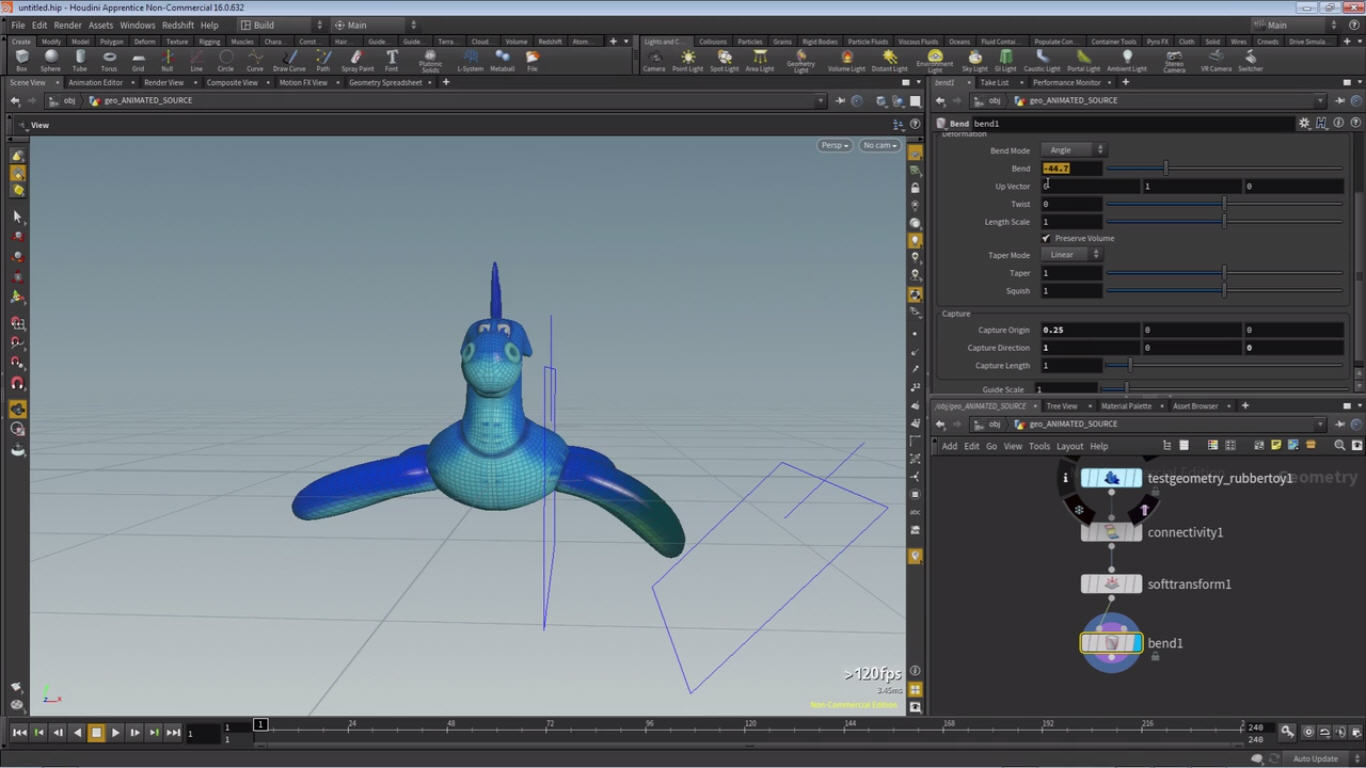Open the Bend Mode Angle dropdown
The height and width of the screenshot is (768, 1366).
click(x=1073, y=150)
